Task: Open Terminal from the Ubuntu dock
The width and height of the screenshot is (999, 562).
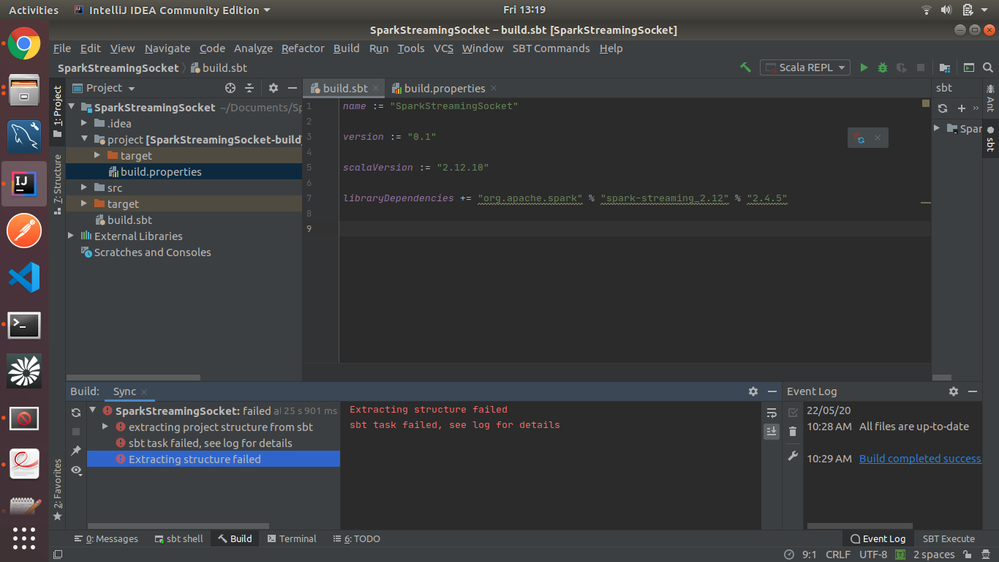Action: tap(24, 325)
